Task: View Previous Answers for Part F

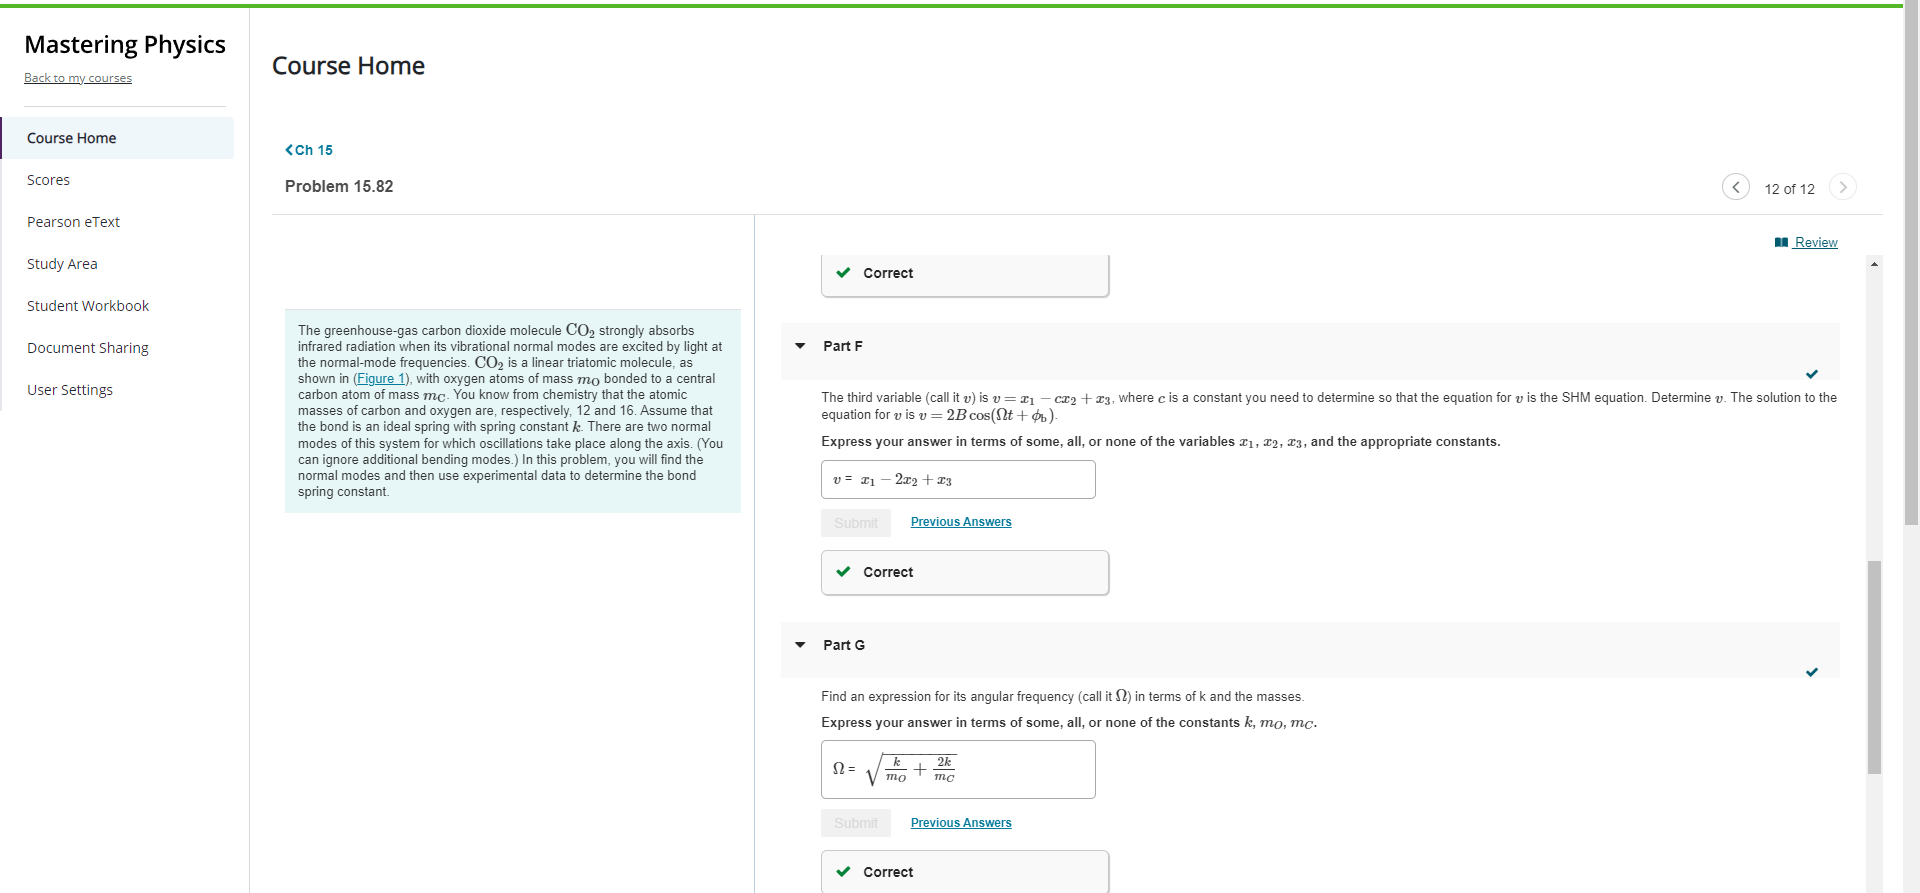Action: [961, 522]
